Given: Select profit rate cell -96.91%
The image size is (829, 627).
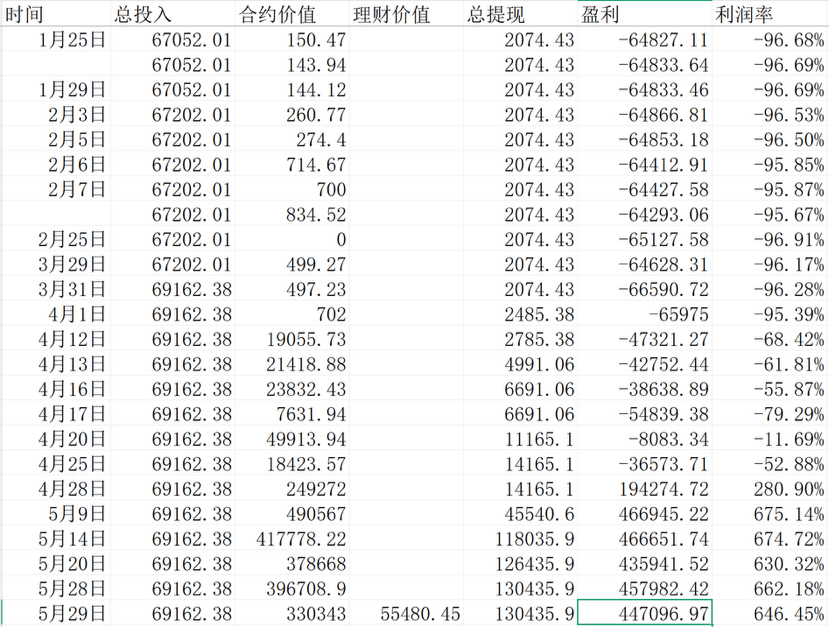Looking at the screenshot, I should point(770,239).
